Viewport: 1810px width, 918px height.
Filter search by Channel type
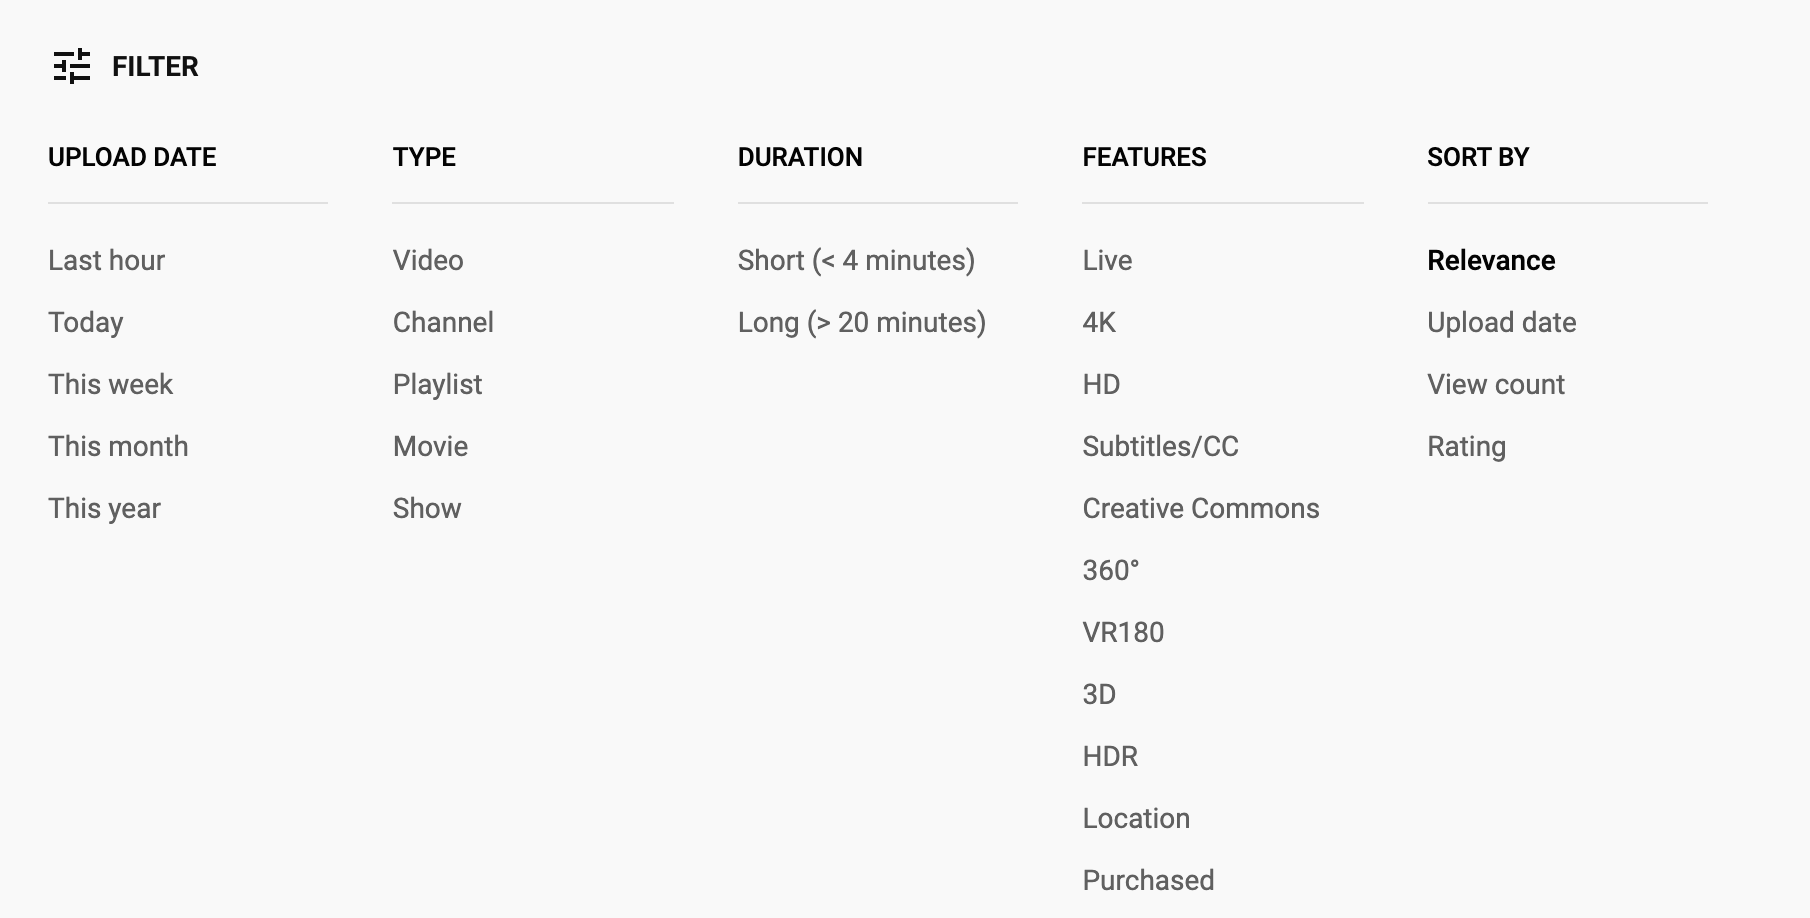[443, 323]
